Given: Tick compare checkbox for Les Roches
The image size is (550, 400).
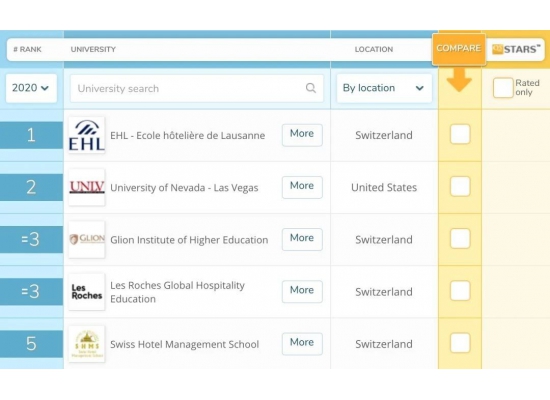Looking at the screenshot, I should pyautogui.click(x=460, y=291).
